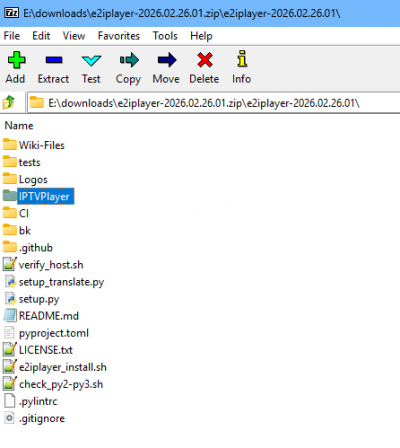Image resolution: width=400 pixels, height=448 pixels.
Task: Select the Wiki-Files folder name
Action: (42, 145)
